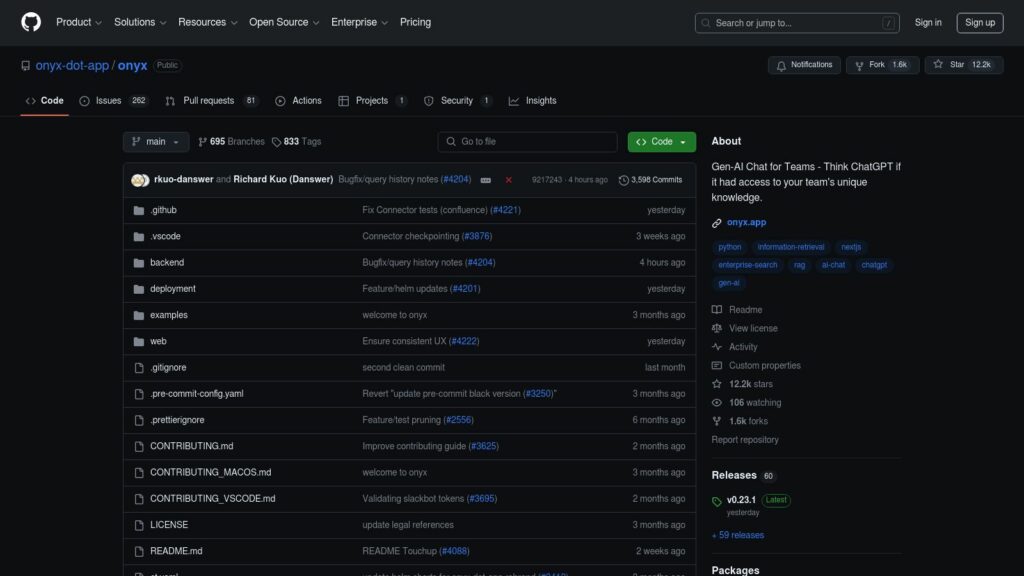Star the onyx repository
Image resolution: width=1024 pixels, height=576 pixels.
point(963,65)
